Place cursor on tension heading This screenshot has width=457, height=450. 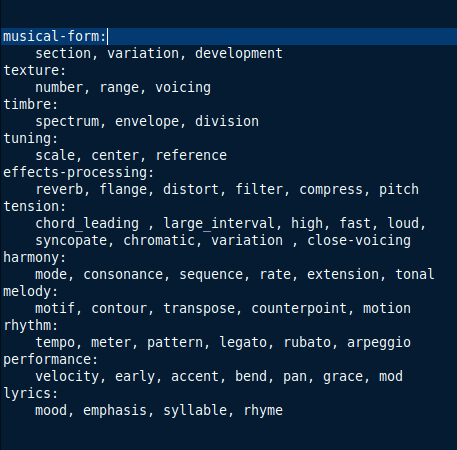tap(35, 206)
